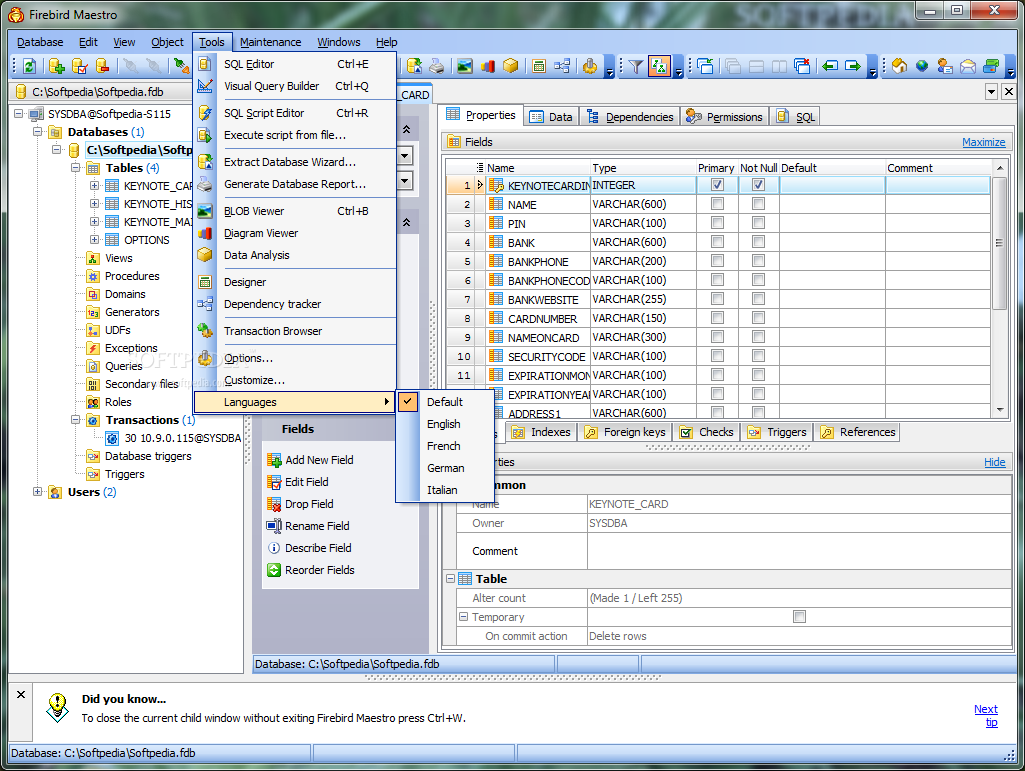Click the options toolbar icon
This screenshot has height=771, width=1025.
coord(590,66)
